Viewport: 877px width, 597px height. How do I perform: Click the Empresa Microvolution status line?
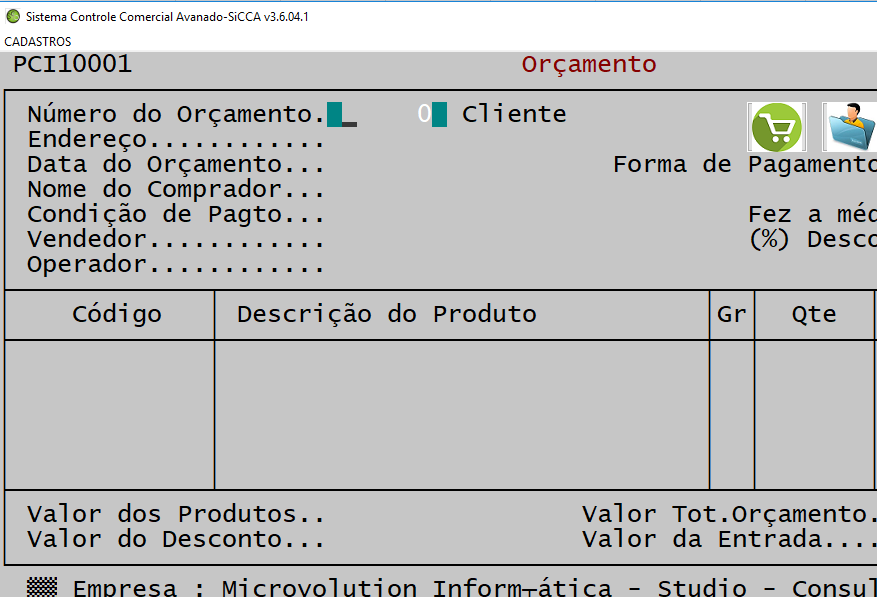(474, 587)
